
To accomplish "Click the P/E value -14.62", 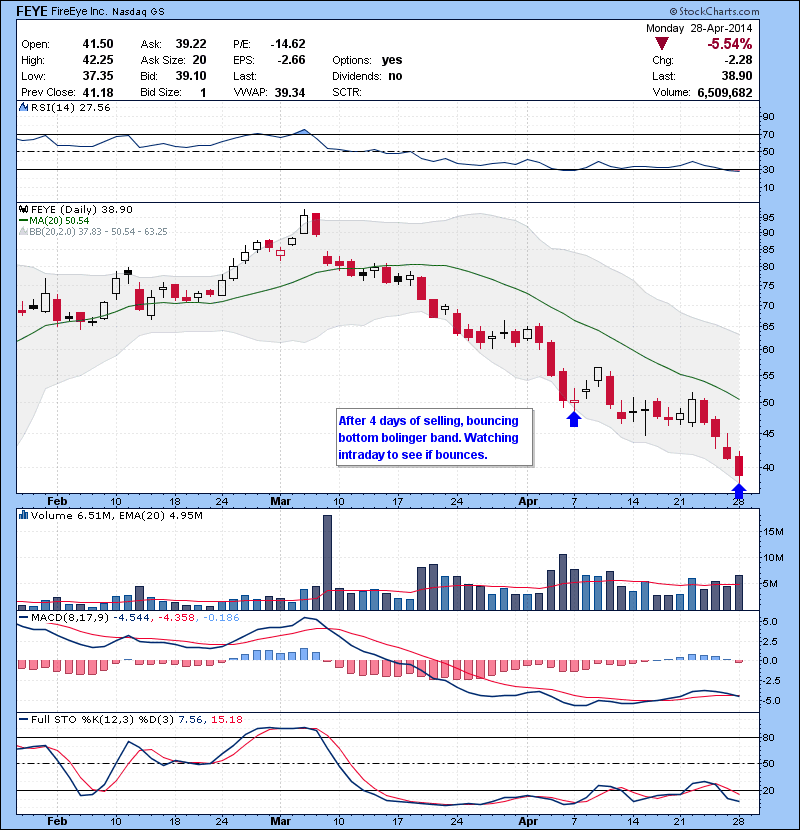I will [x=287, y=44].
